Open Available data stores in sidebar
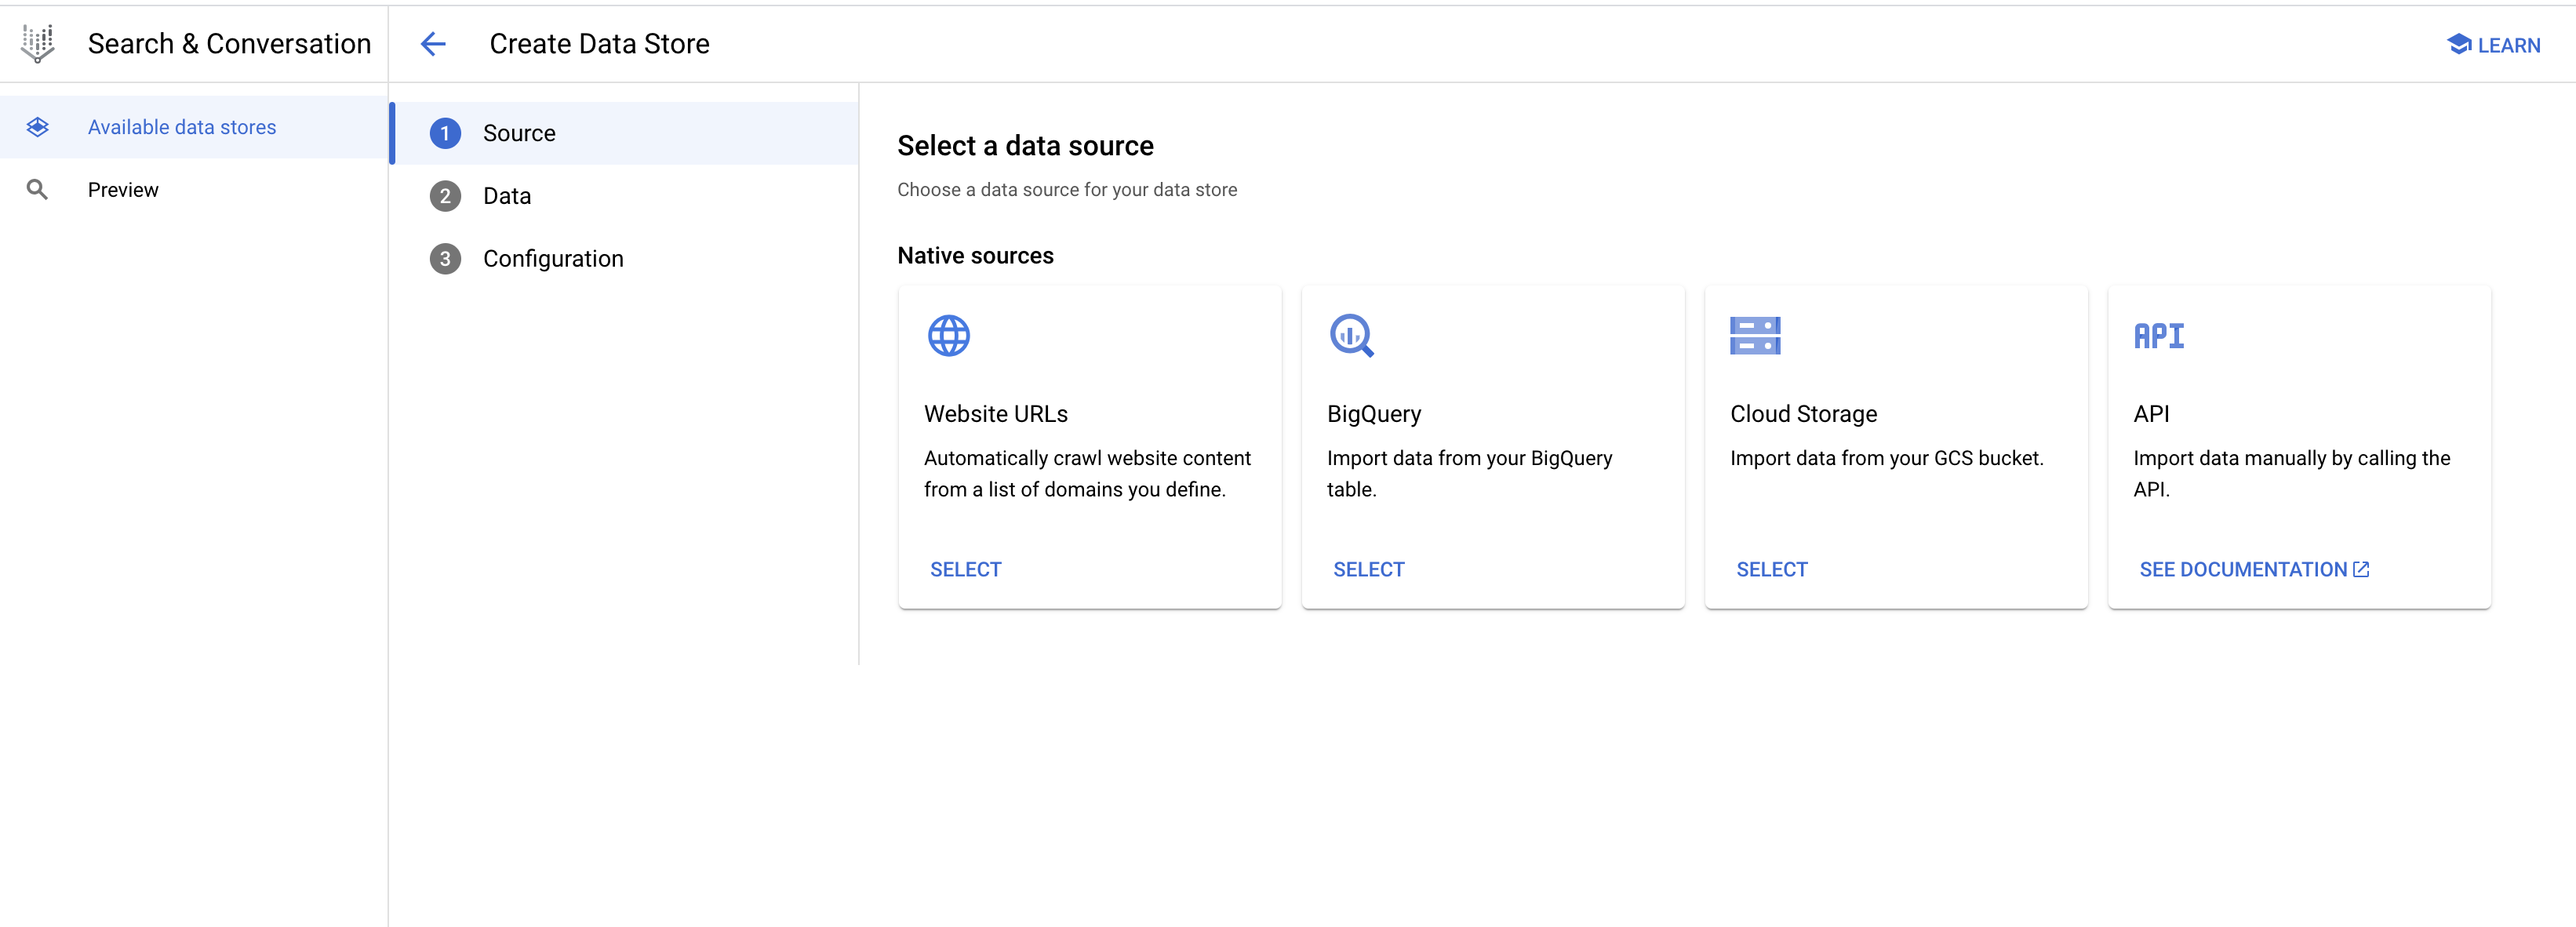Viewport: 2576px width, 927px height. [x=193, y=127]
